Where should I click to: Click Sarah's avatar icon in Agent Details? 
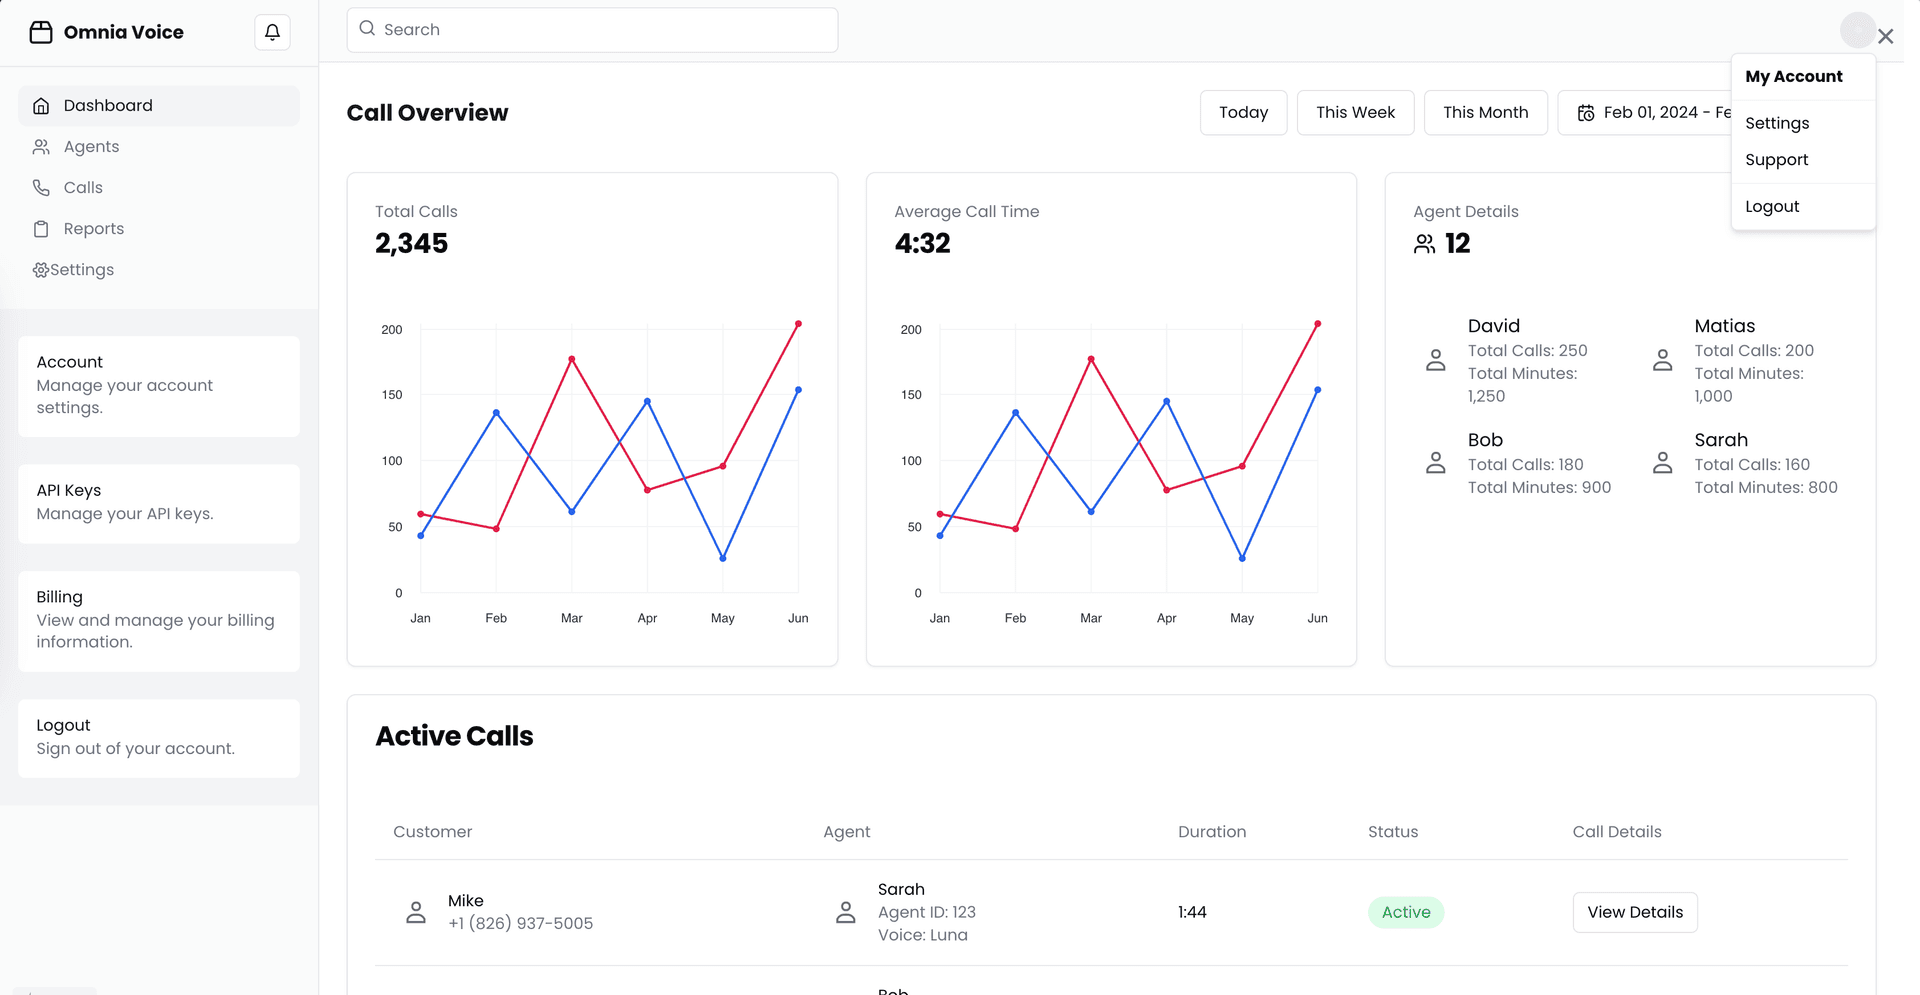[x=1663, y=462]
